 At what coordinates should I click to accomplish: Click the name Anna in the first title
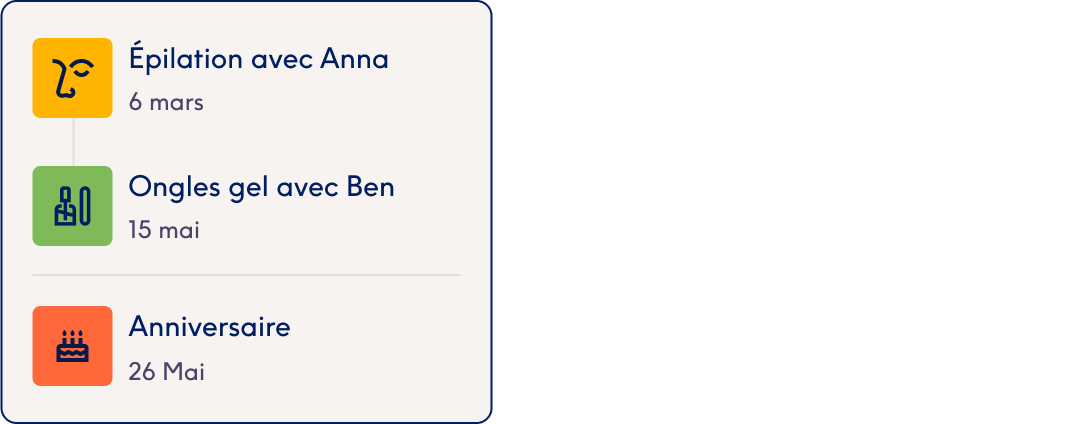tap(354, 60)
